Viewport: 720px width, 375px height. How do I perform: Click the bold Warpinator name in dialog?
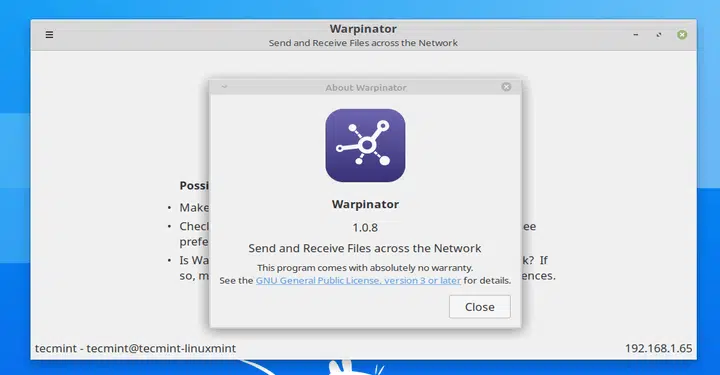coord(365,204)
